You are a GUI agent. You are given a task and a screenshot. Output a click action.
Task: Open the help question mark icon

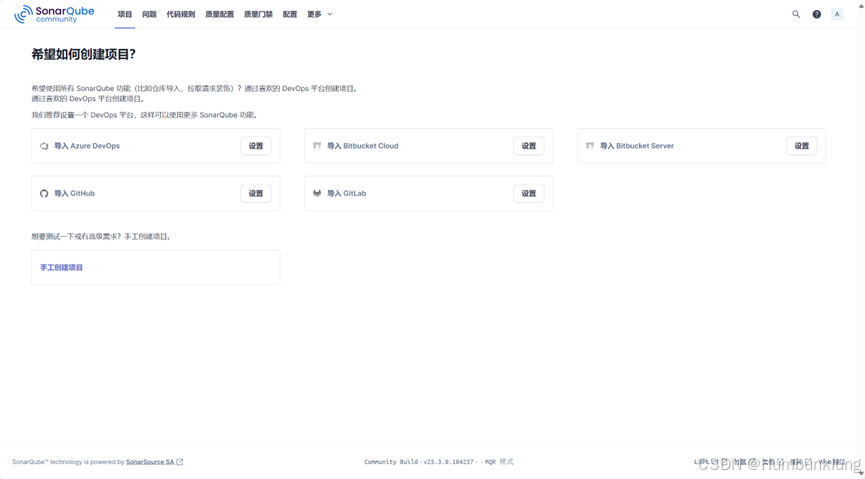point(816,14)
